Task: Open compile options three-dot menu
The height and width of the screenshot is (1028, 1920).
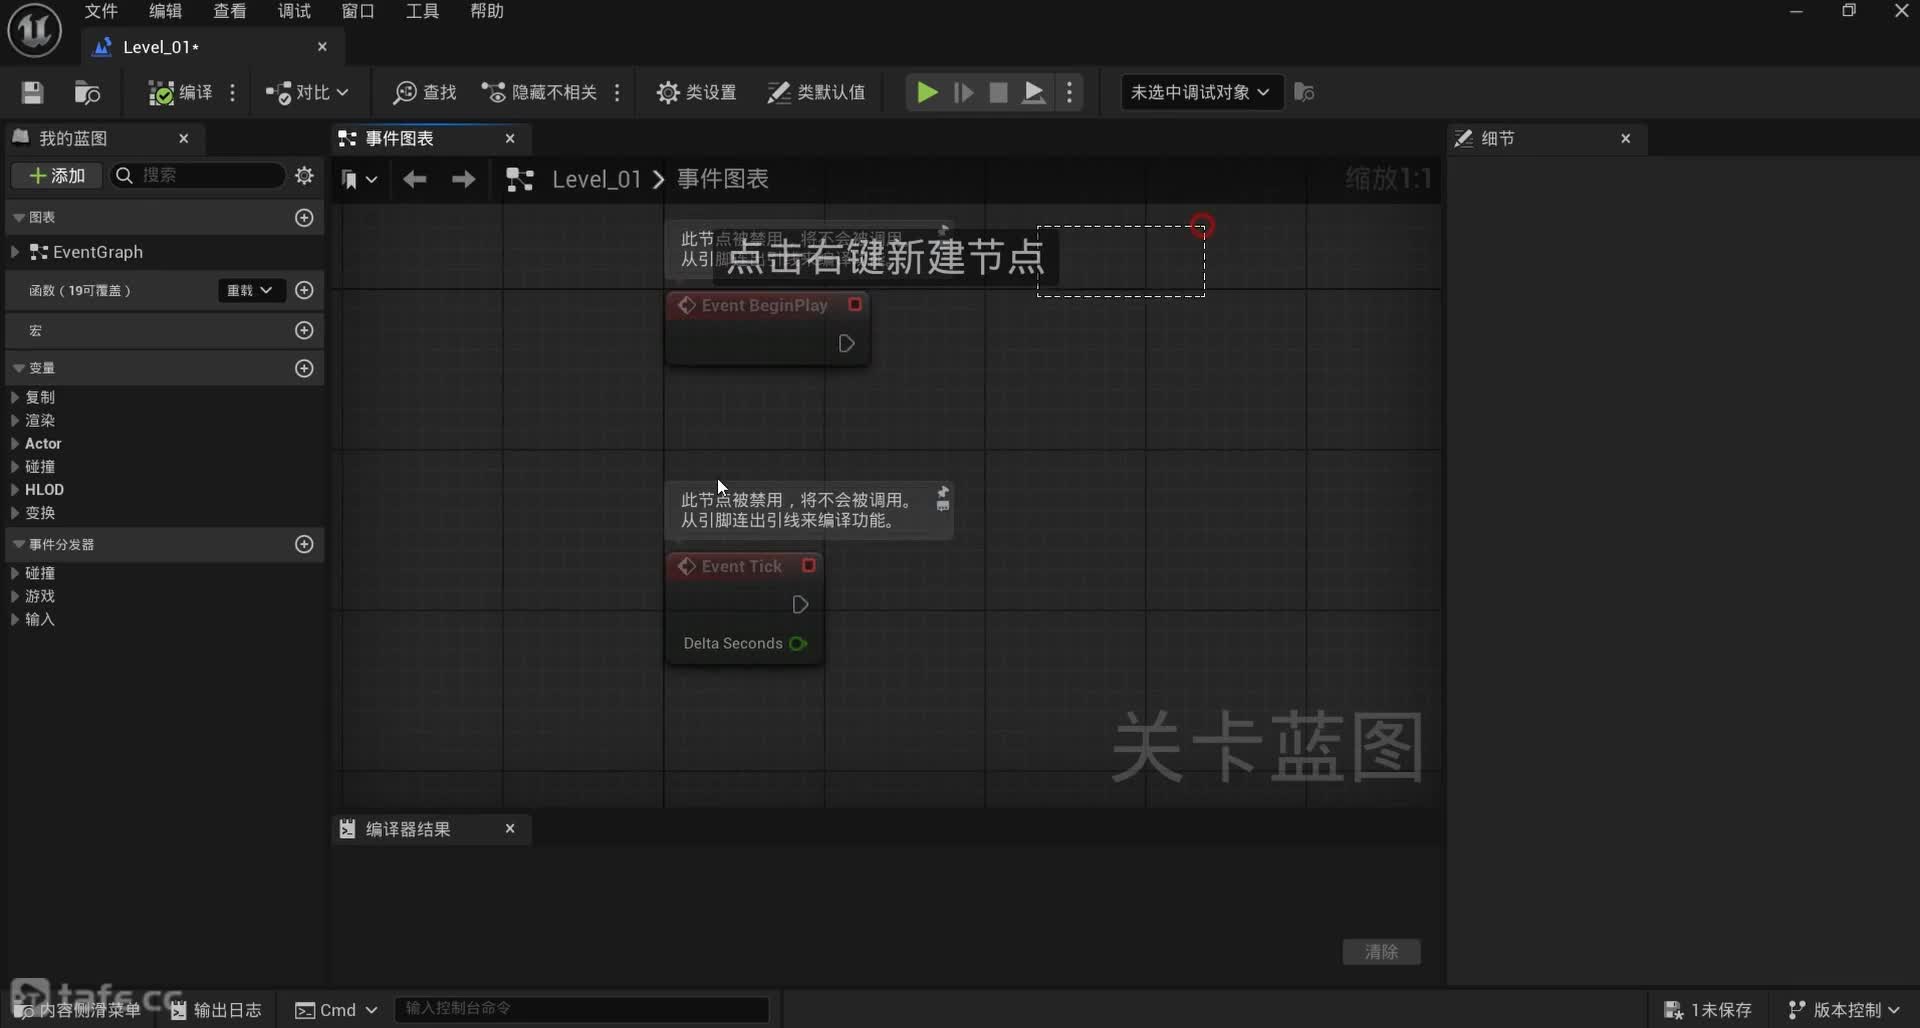Action: [x=233, y=93]
